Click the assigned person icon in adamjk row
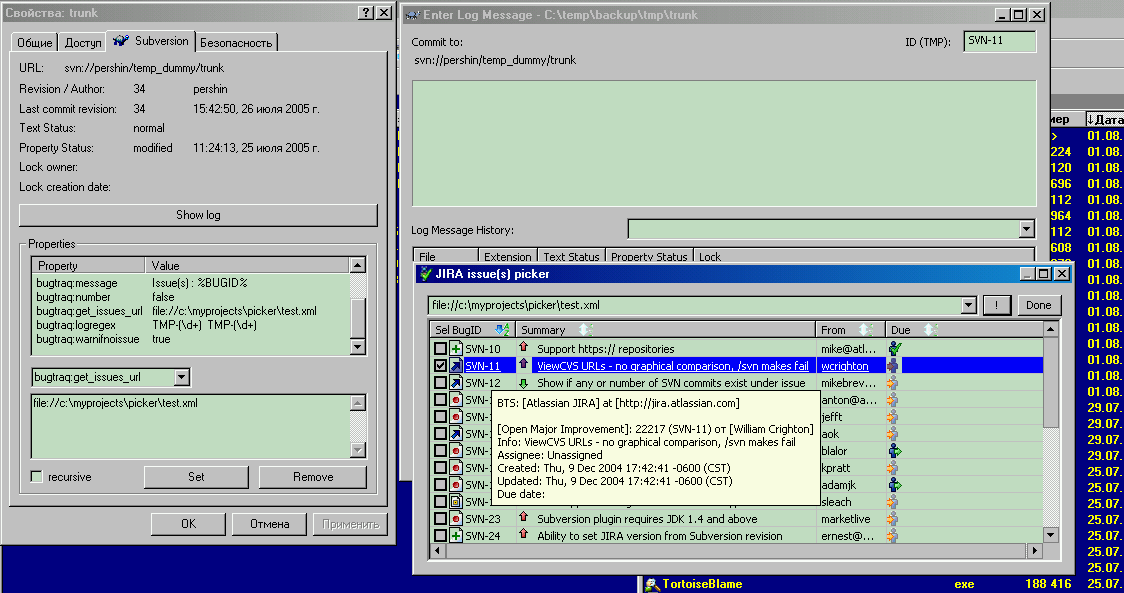Screen dimensions: 1124x593 (x=894, y=485)
